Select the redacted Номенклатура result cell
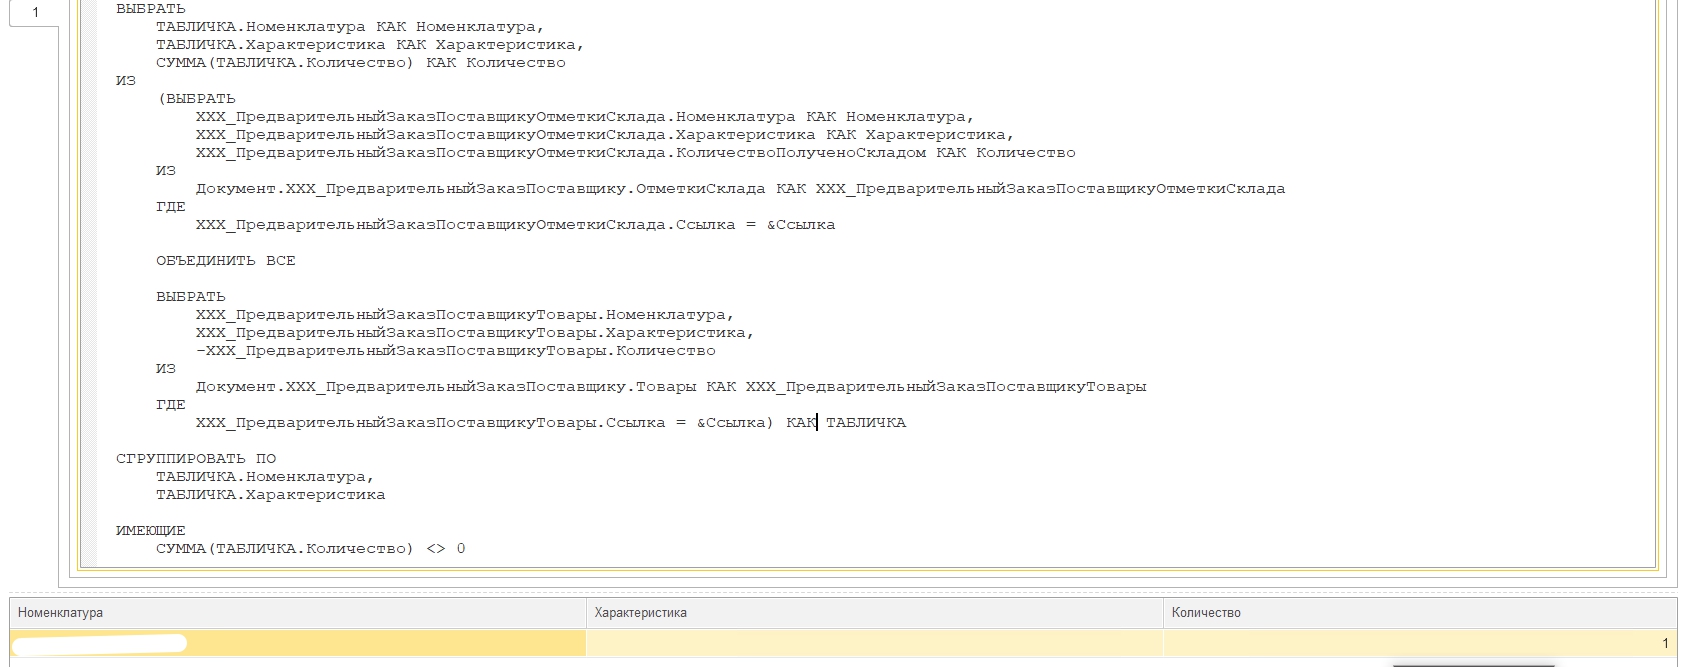 pos(297,643)
